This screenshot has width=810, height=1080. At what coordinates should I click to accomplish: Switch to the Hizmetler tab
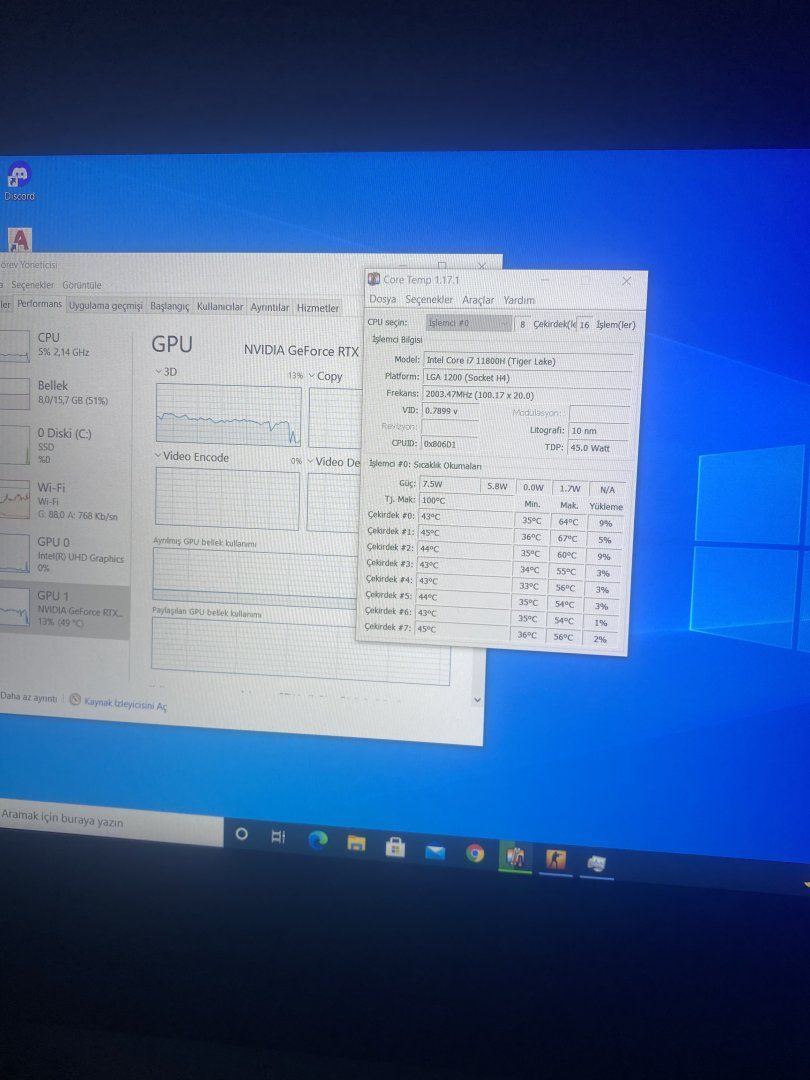(x=318, y=309)
